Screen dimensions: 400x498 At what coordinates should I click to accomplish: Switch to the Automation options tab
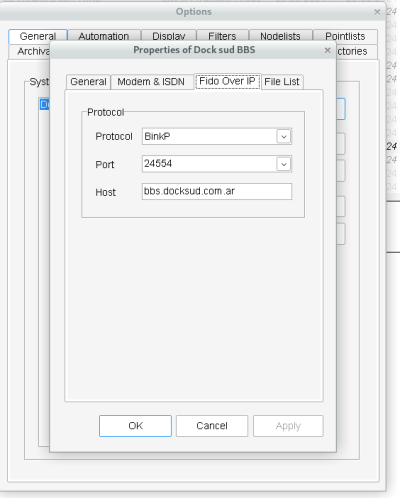point(104,36)
